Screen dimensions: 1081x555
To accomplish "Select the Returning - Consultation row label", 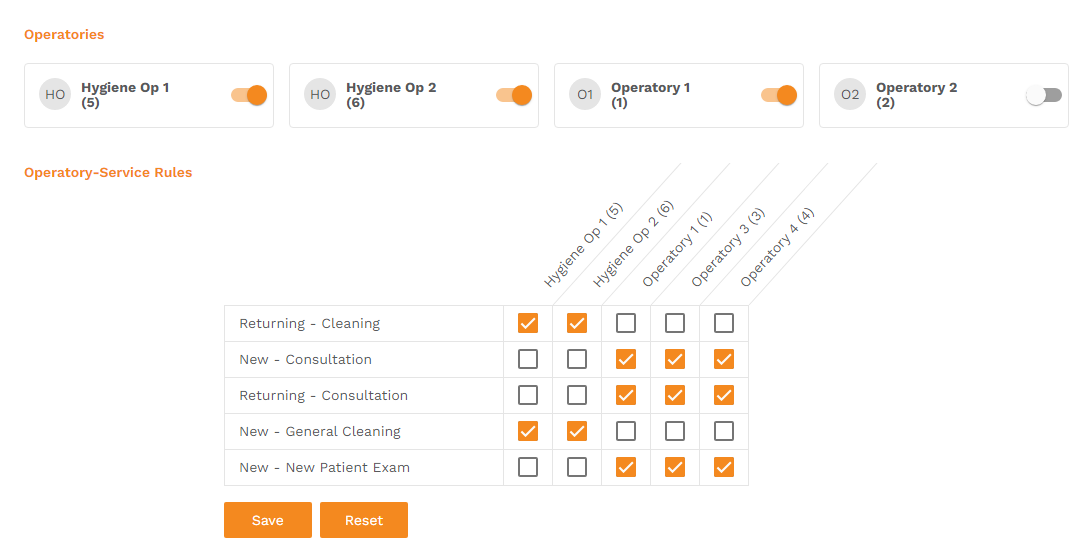I will (323, 396).
